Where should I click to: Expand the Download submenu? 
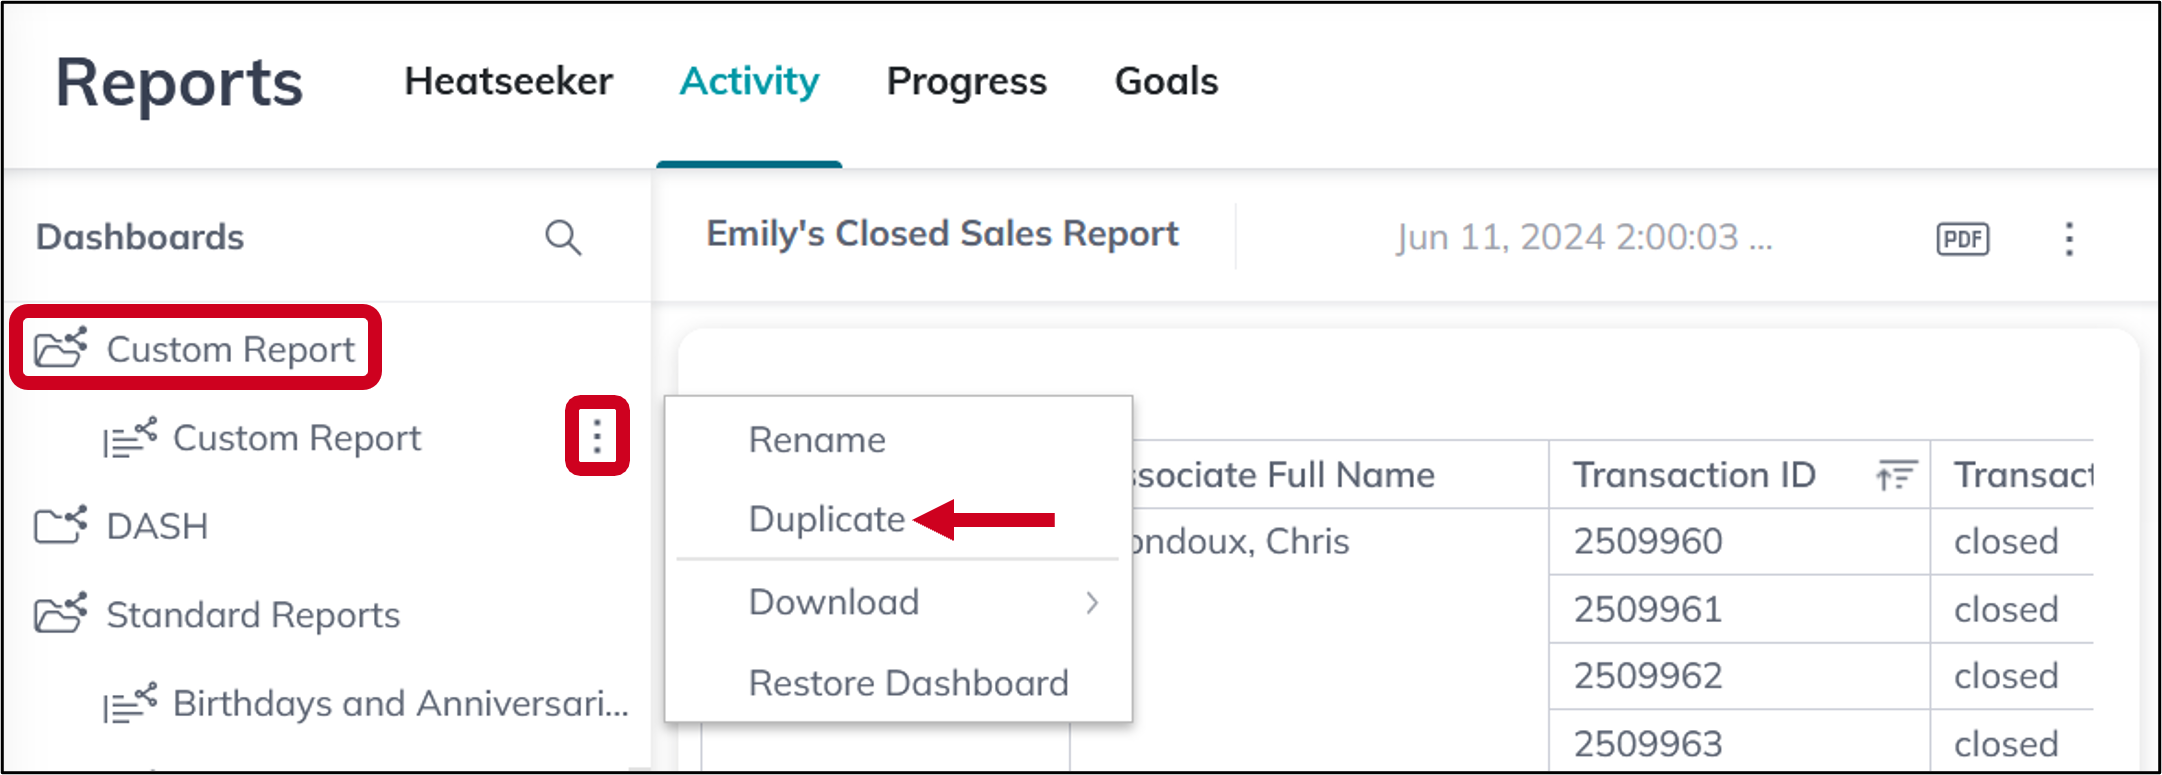(x=1093, y=602)
